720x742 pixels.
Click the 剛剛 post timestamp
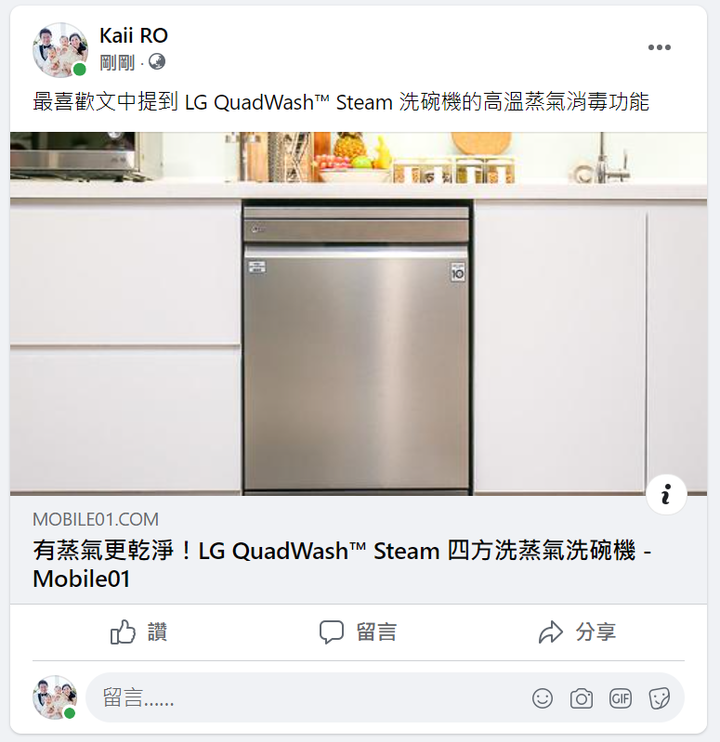point(117,62)
